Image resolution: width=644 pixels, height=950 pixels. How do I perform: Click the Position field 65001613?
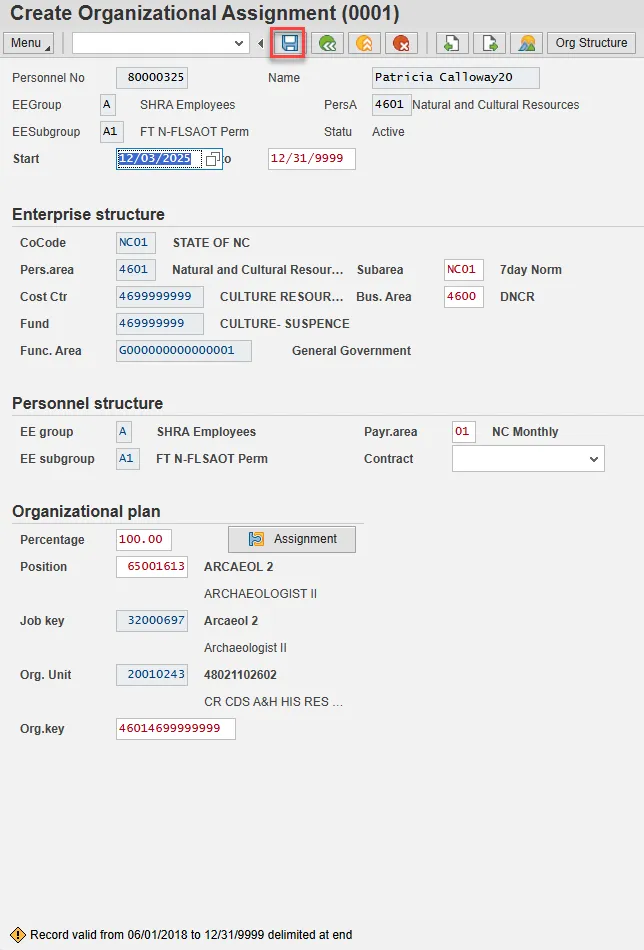pyautogui.click(x=151, y=567)
